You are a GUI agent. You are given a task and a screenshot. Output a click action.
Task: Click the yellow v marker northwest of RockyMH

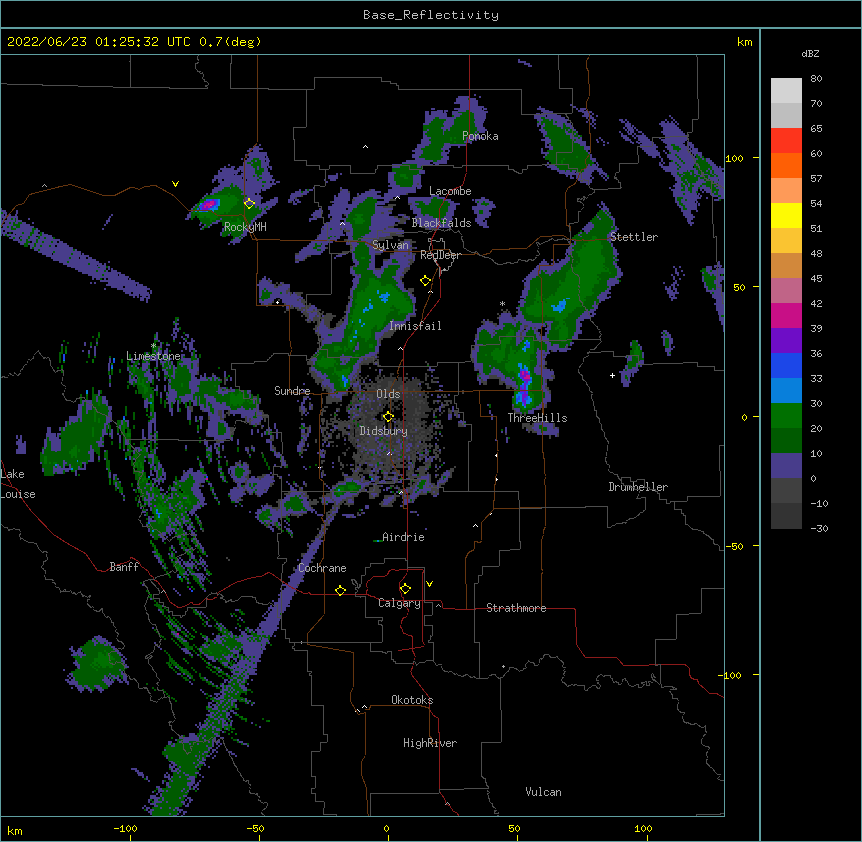pyautogui.click(x=175, y=184)
